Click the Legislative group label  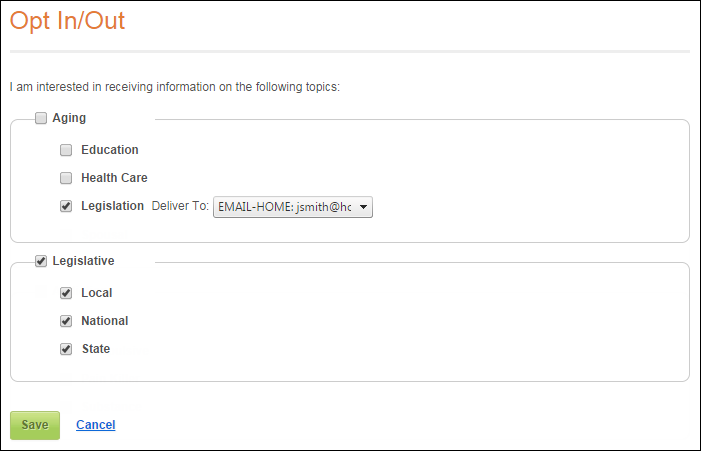point(83,261)
